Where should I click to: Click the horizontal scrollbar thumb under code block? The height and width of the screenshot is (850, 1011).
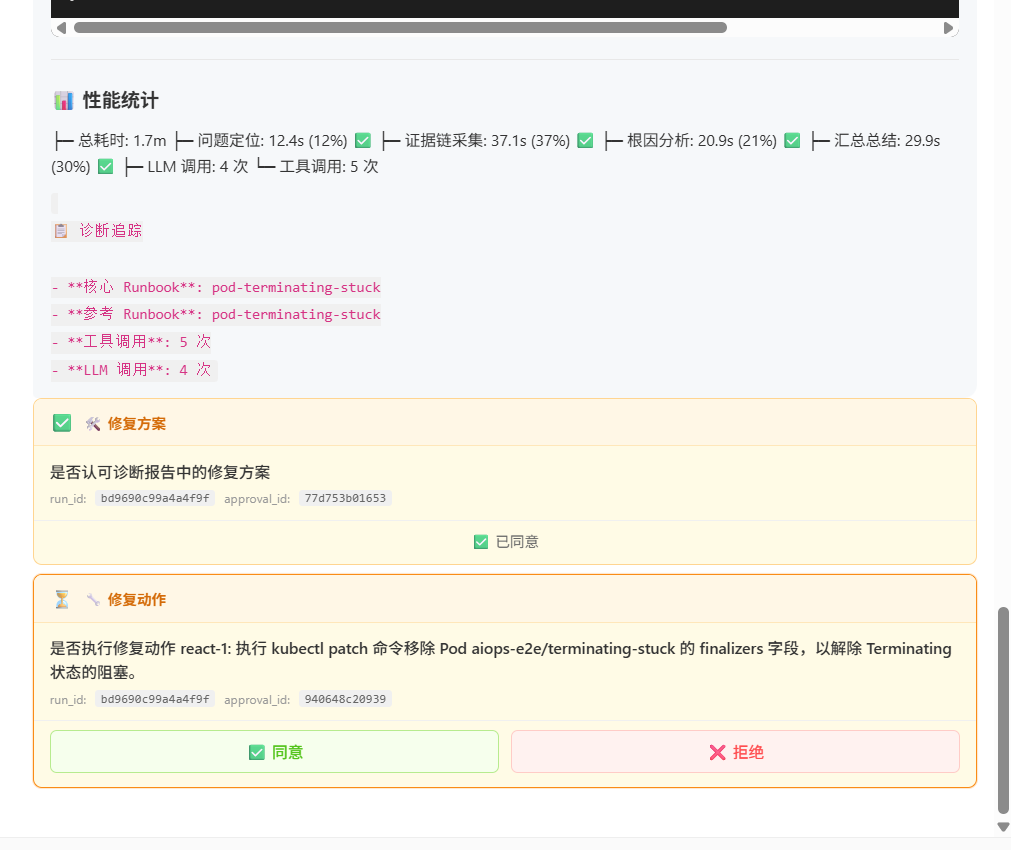coord(400,28)
